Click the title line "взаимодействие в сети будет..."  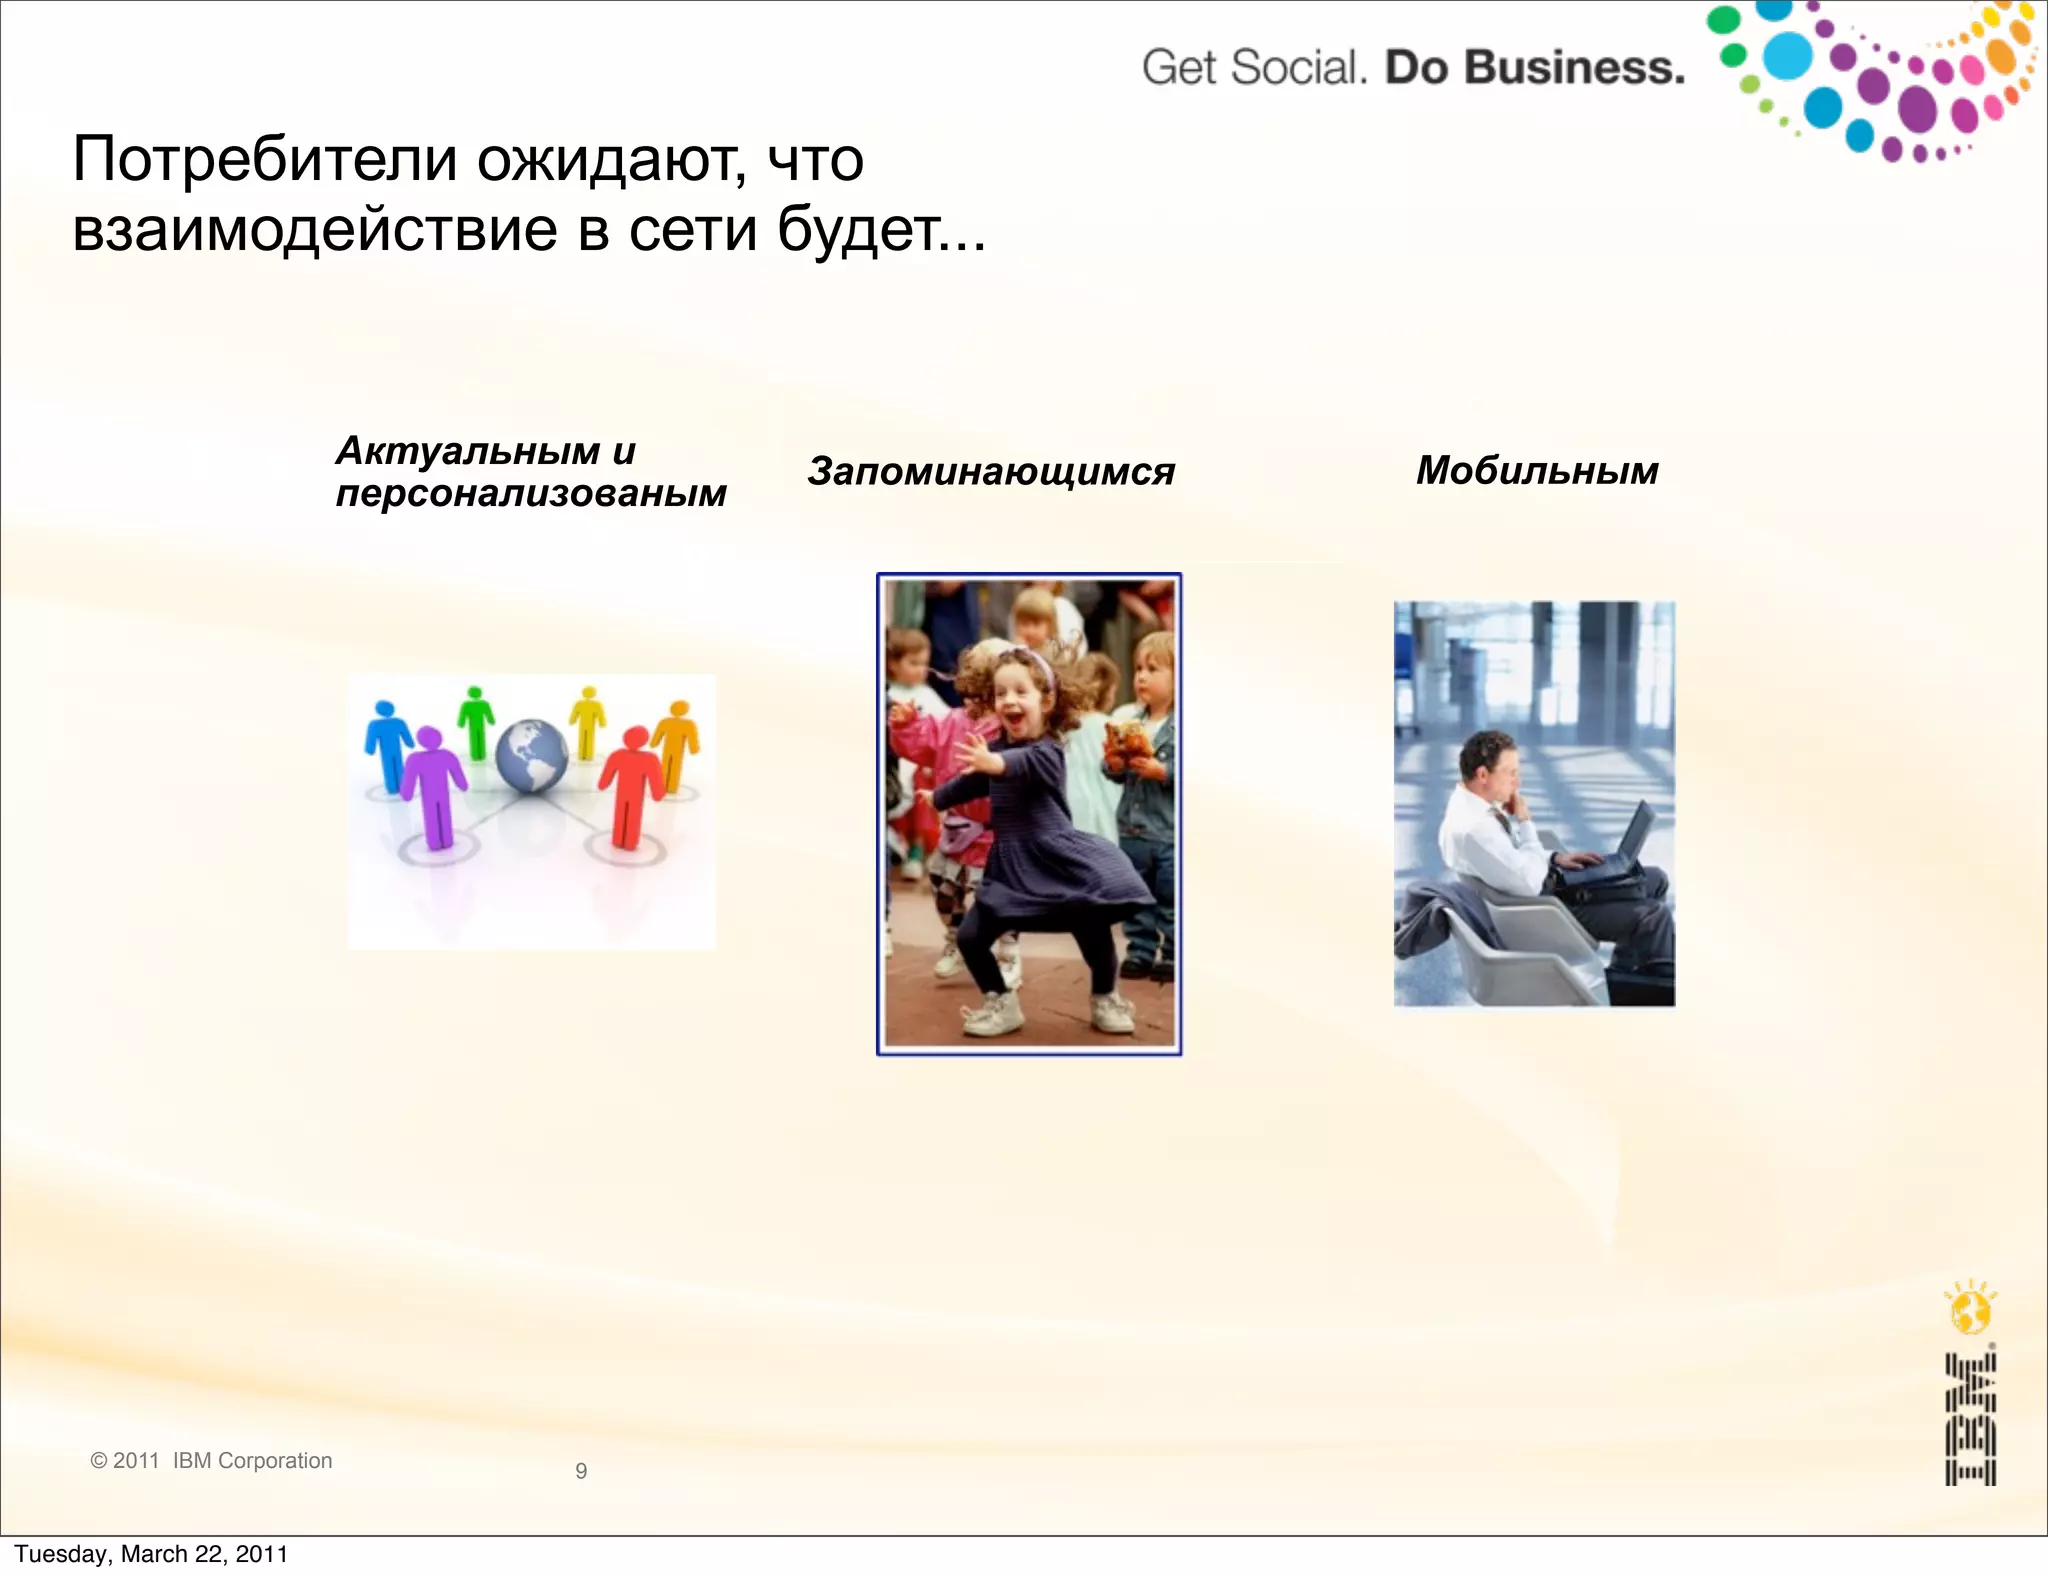coord(529,229)
